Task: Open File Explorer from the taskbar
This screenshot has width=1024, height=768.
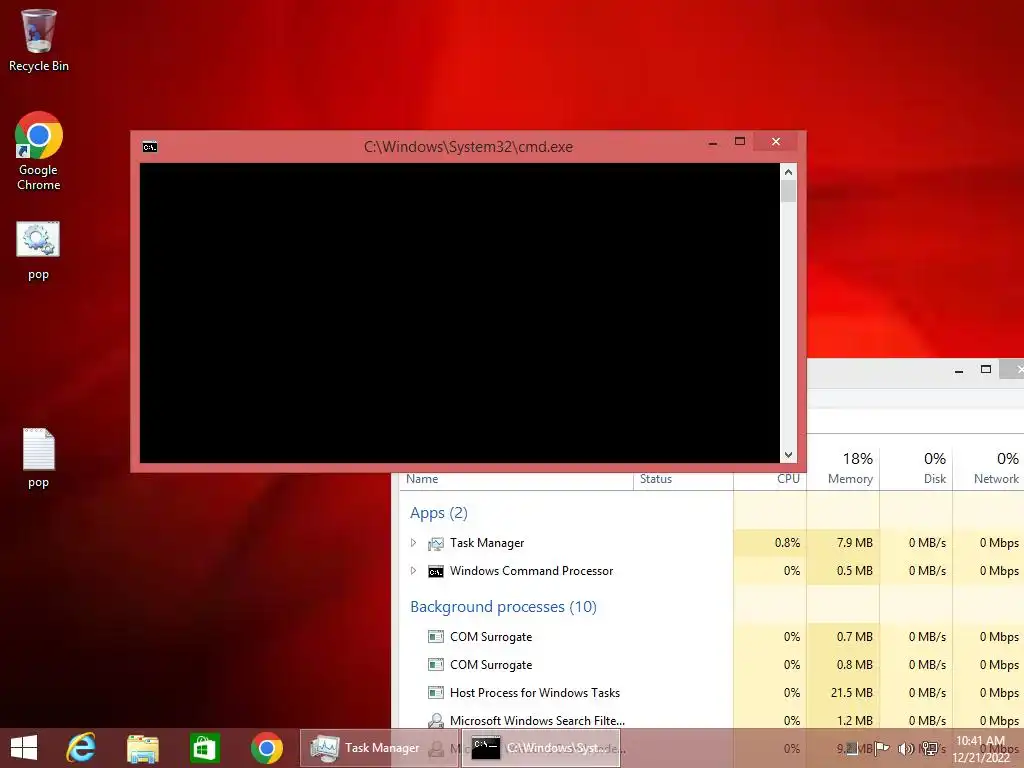Action: 142,748
